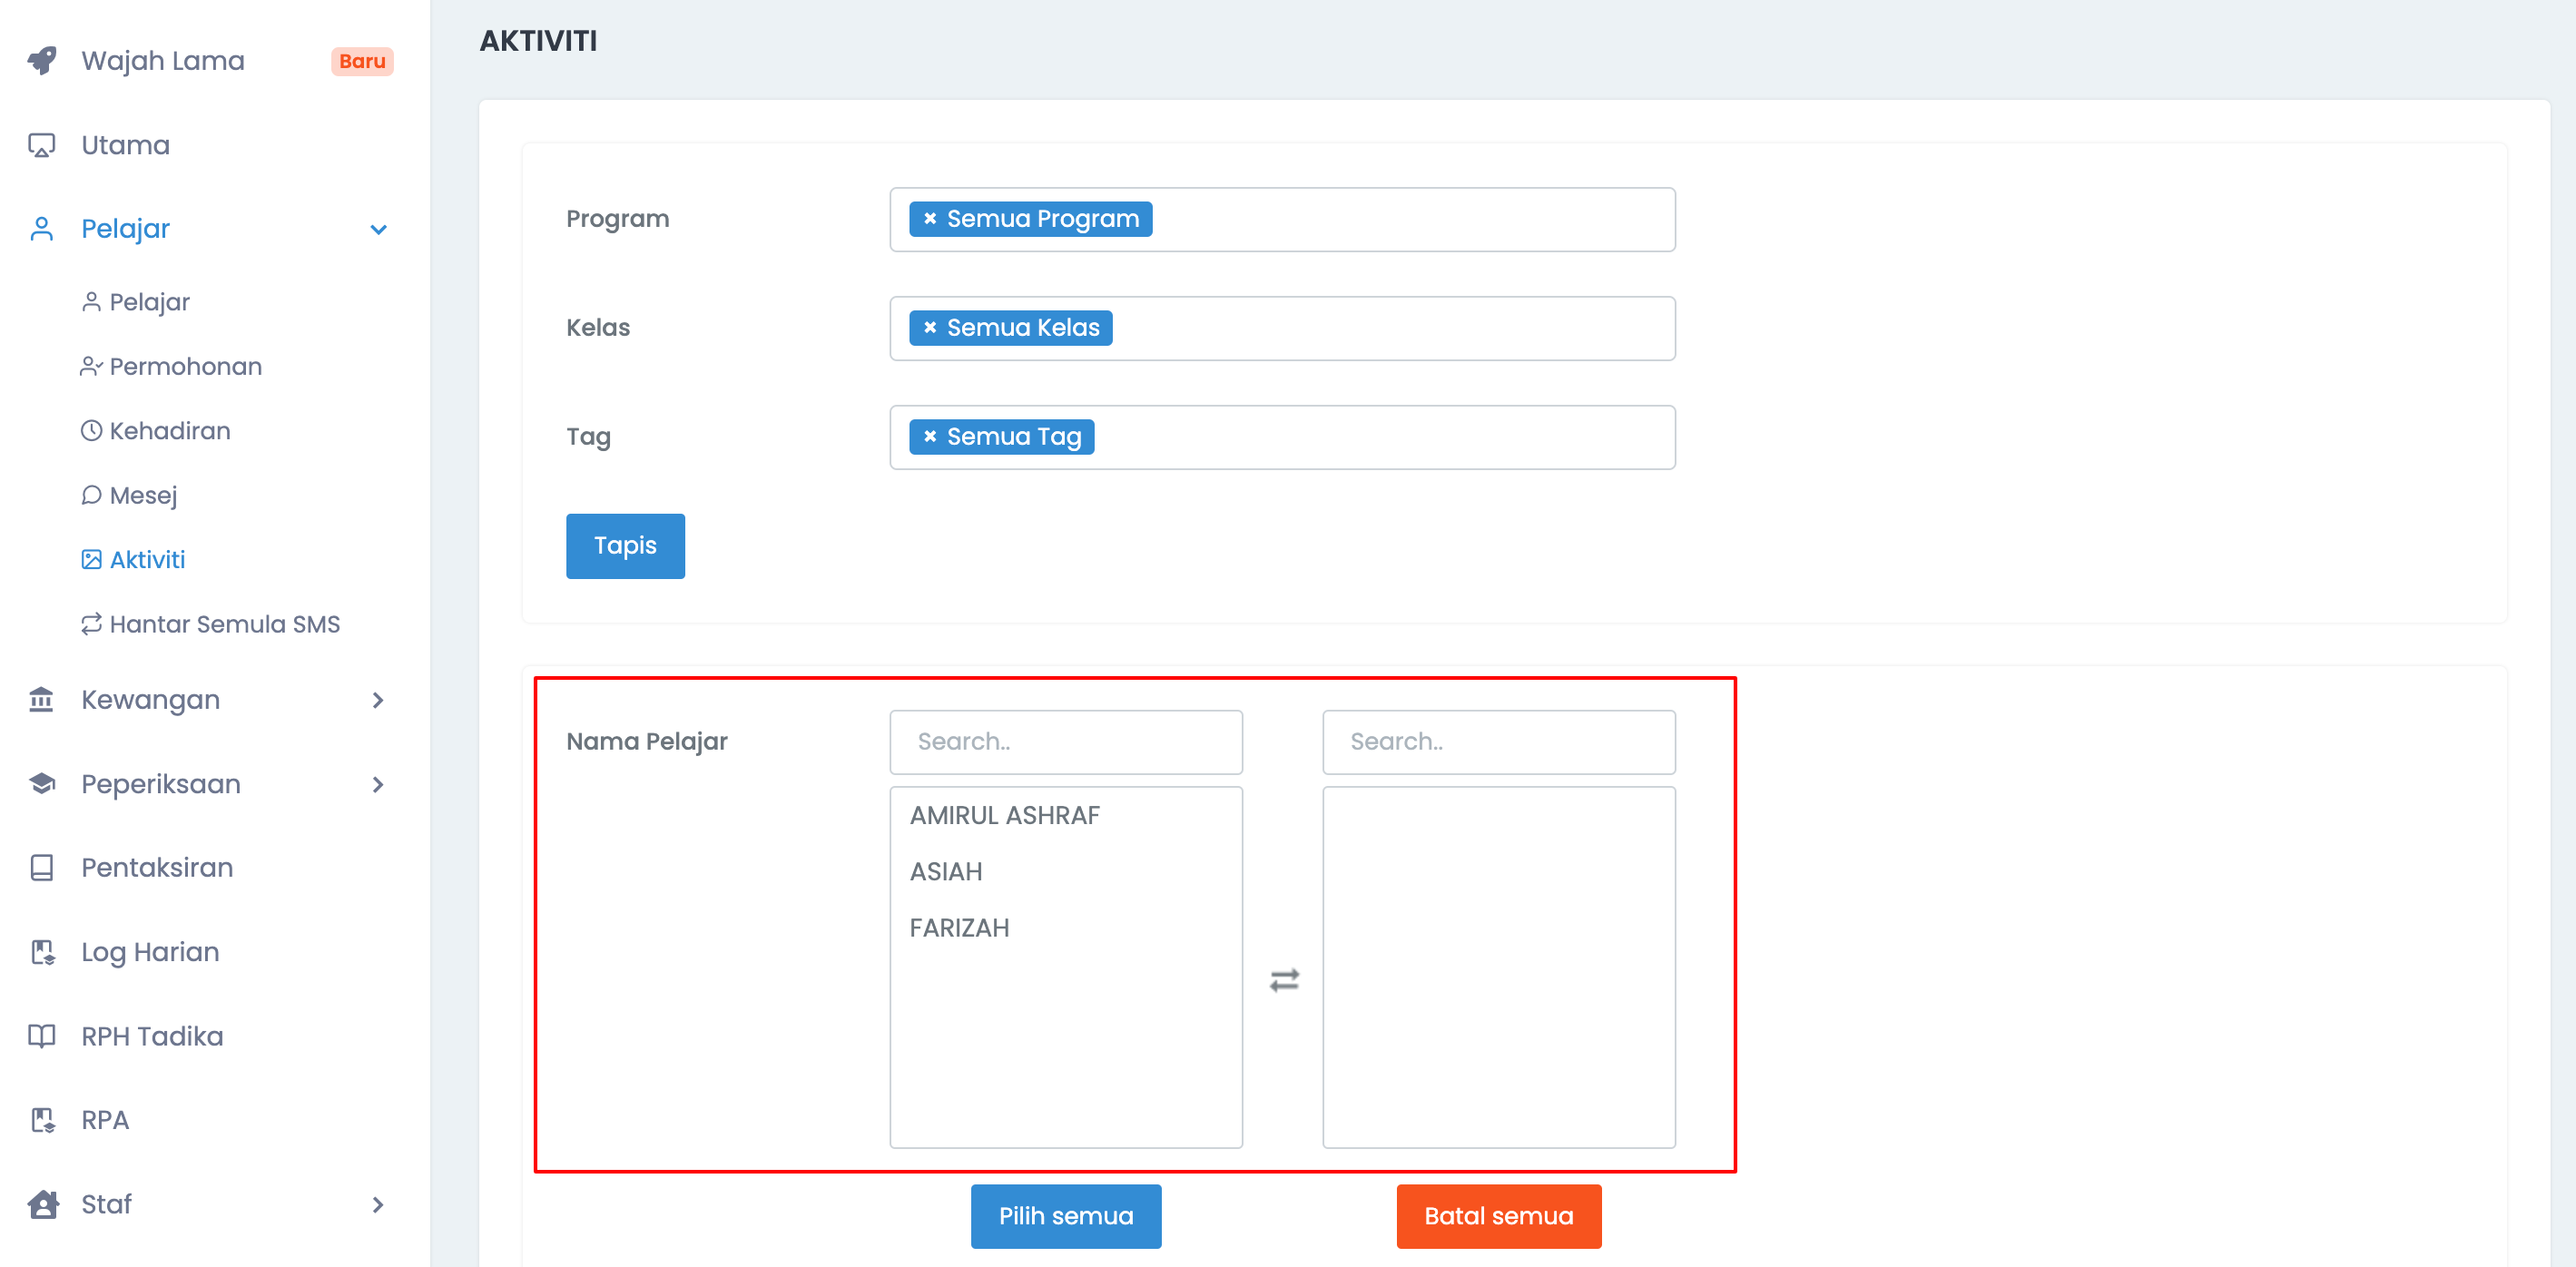Open Pentaksiran menu item

pos(157,867)
